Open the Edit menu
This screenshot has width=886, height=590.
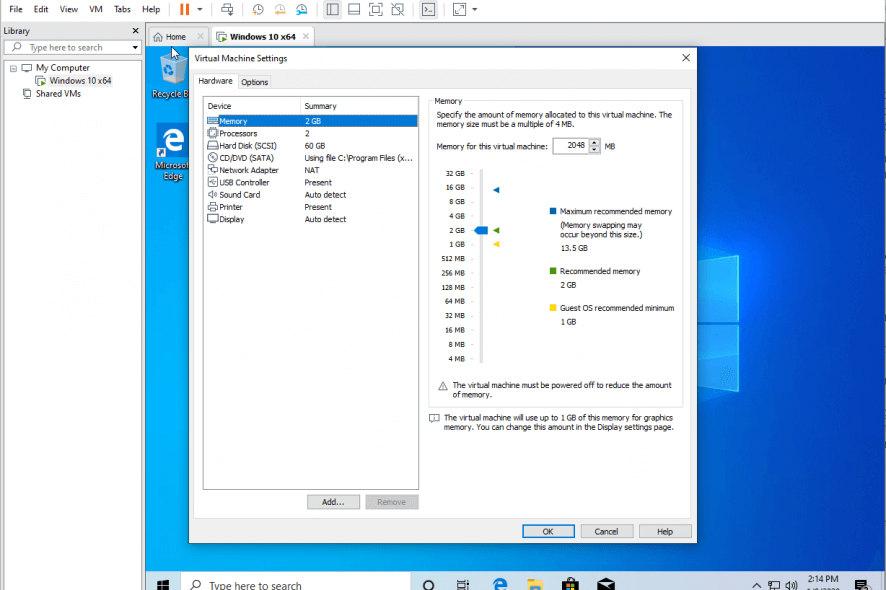click(41, 9)
